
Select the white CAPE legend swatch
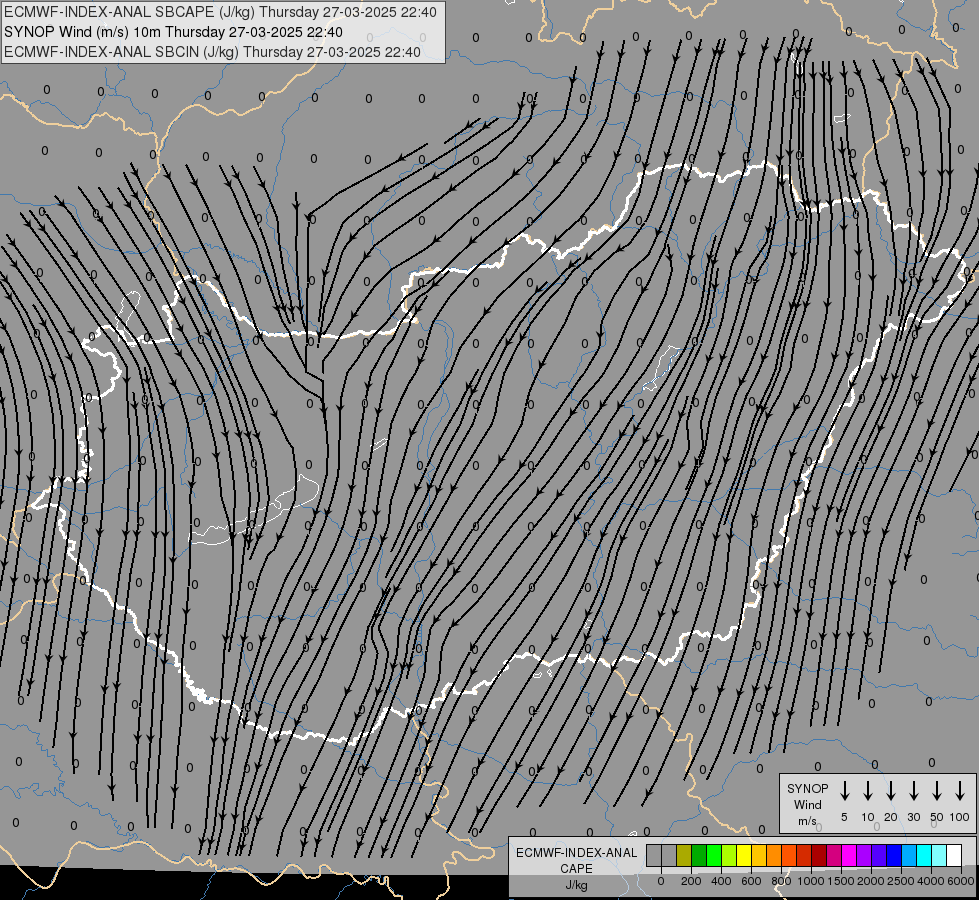click(953, 855)
